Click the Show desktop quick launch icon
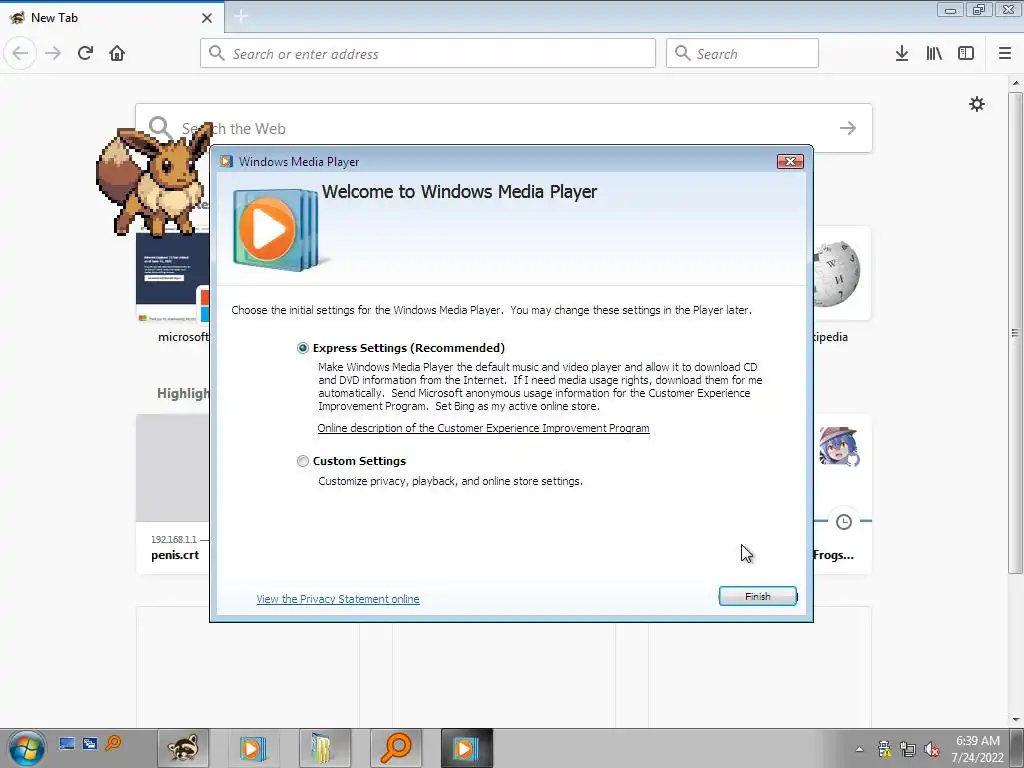This screenshot has height=768, width=1024. (x=67, y=744)
